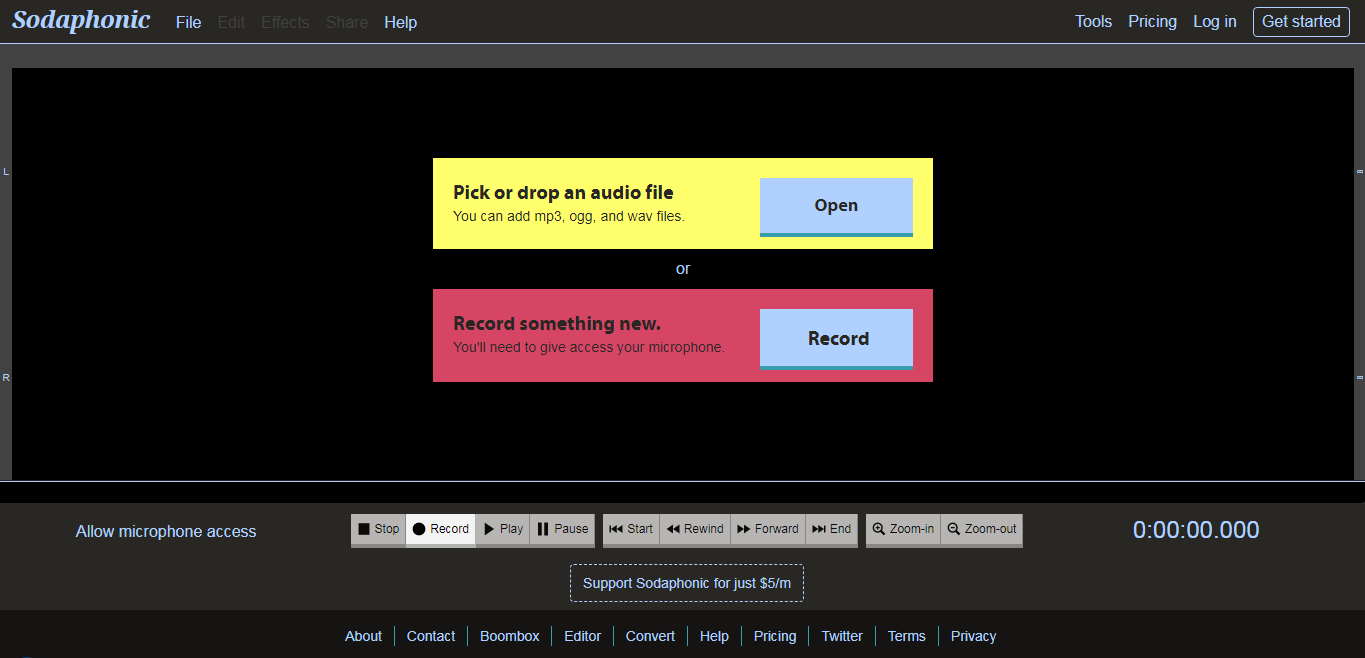Click 'You can add mp3, ogg, and wav files.'
The image size is (1365, 658).
click(x=569, y=216)
